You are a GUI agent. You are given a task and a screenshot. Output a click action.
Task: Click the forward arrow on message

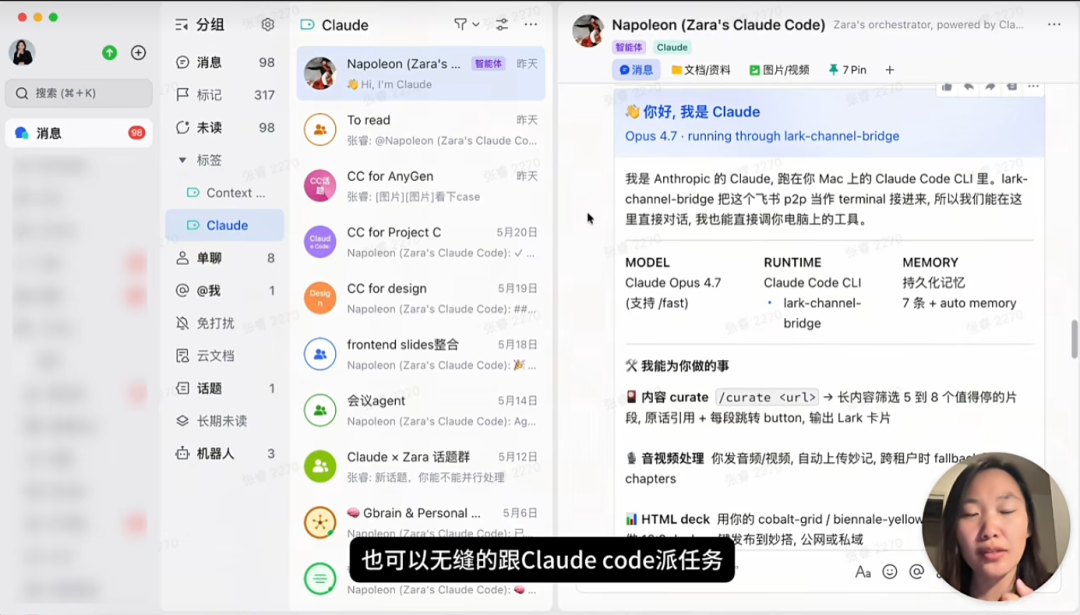990,86
